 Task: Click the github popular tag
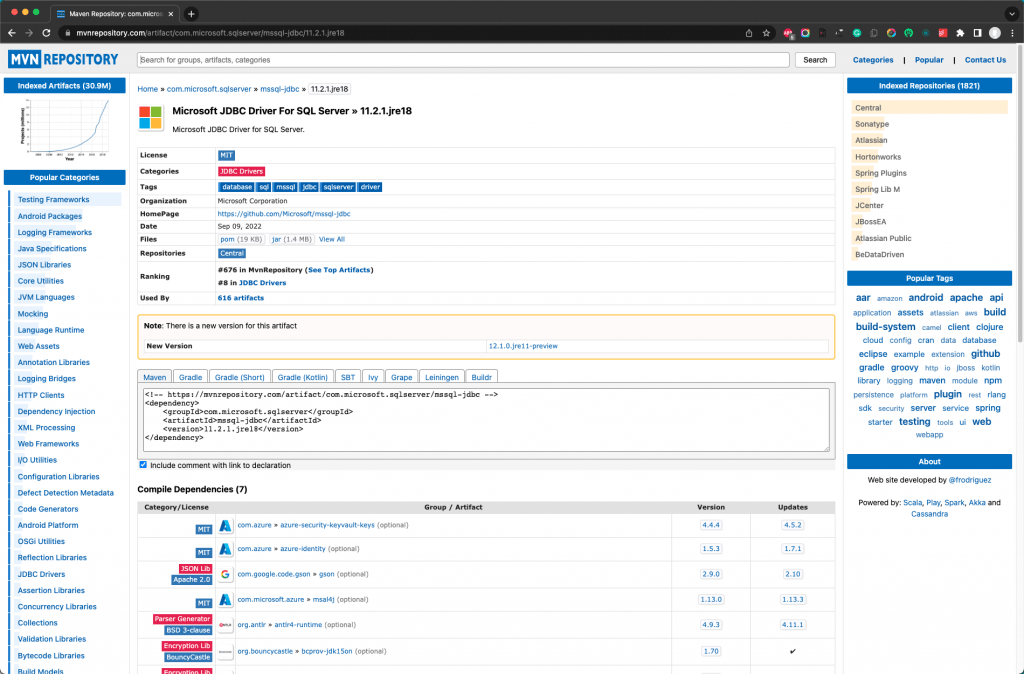[x=985, y=354]
